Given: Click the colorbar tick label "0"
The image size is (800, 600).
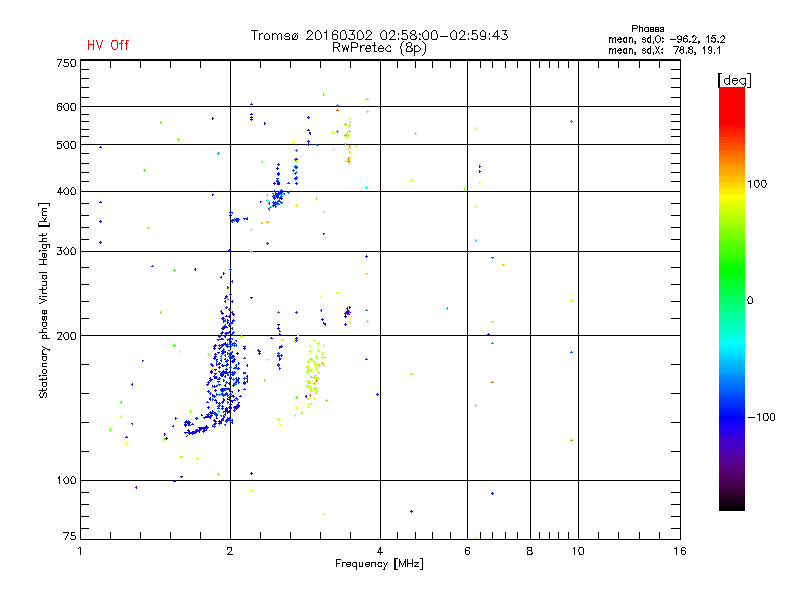Looking at the screenshot, I should [x=749, y=301].
